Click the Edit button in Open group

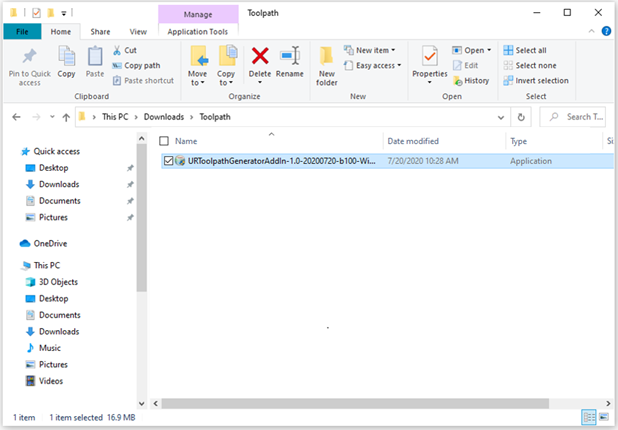[x=465, y=65]
